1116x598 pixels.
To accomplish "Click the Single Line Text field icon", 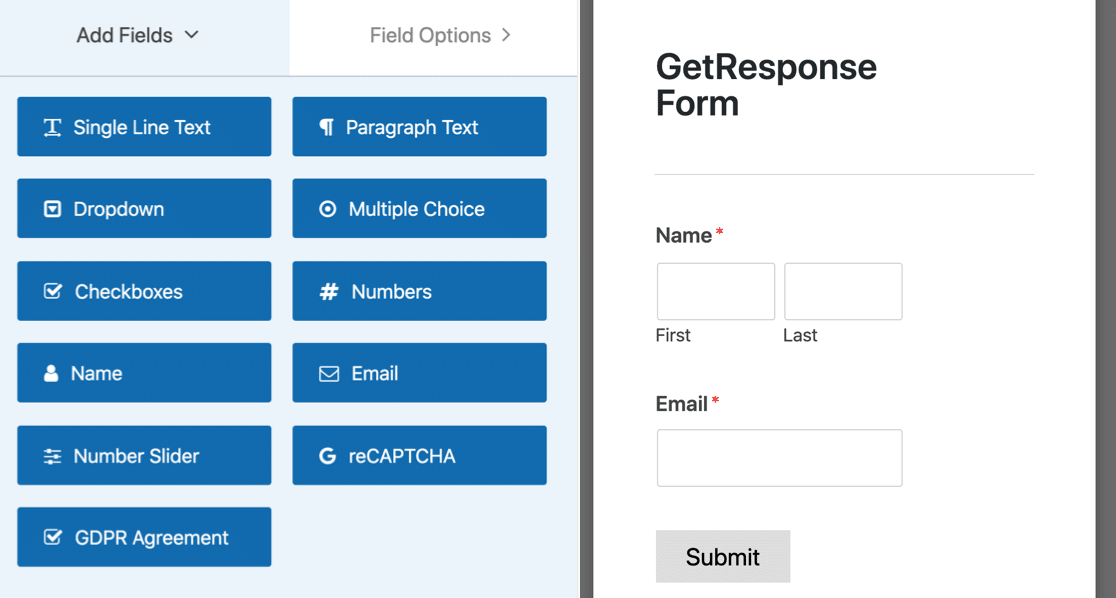I will pyautogui.click(x=52, y=128).
